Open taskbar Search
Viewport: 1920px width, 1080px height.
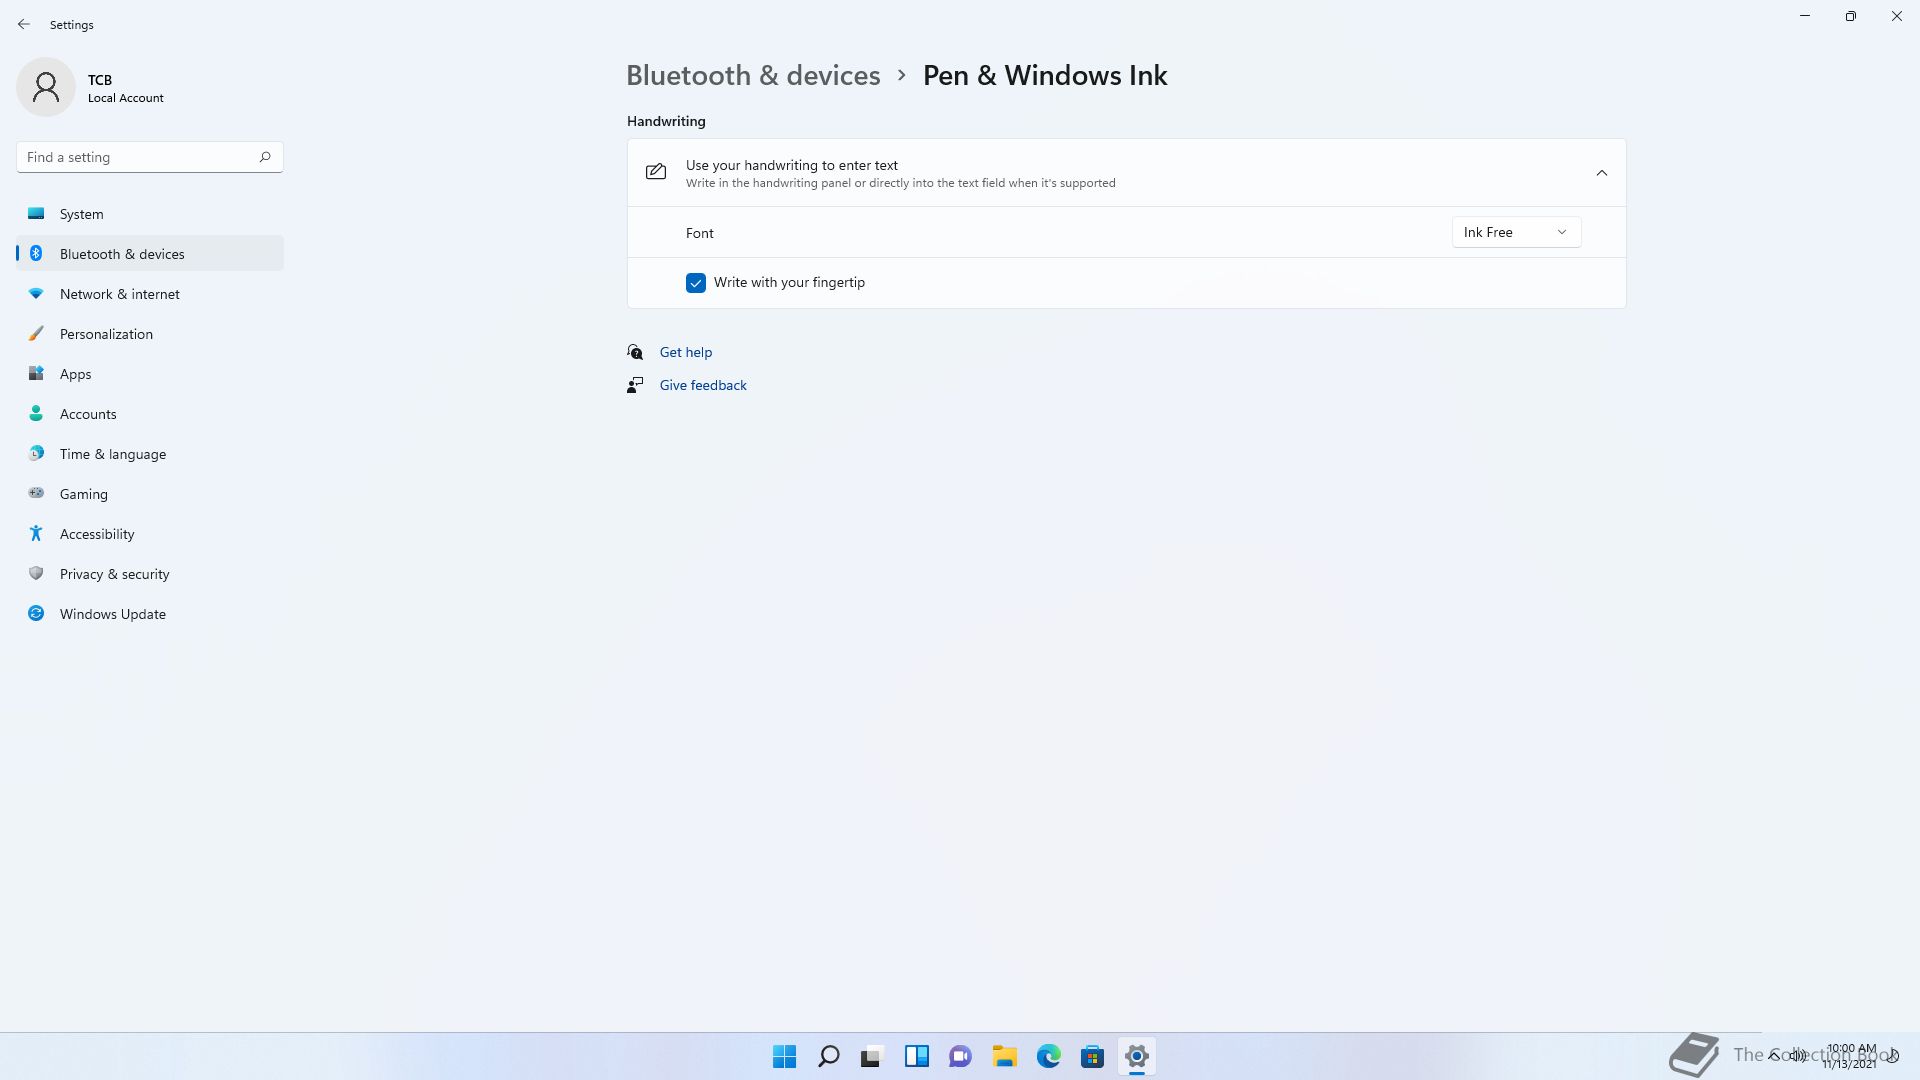pos(829,1056)
